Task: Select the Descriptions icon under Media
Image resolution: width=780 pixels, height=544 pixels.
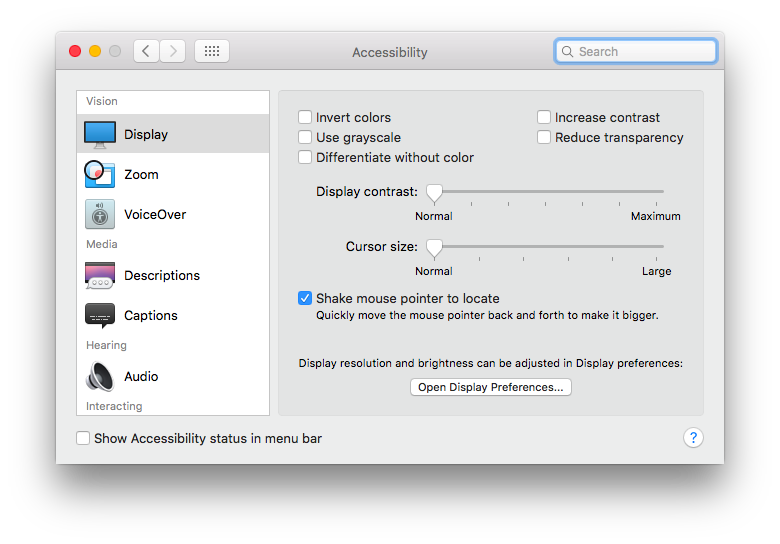Action: [x=100, y=275]
